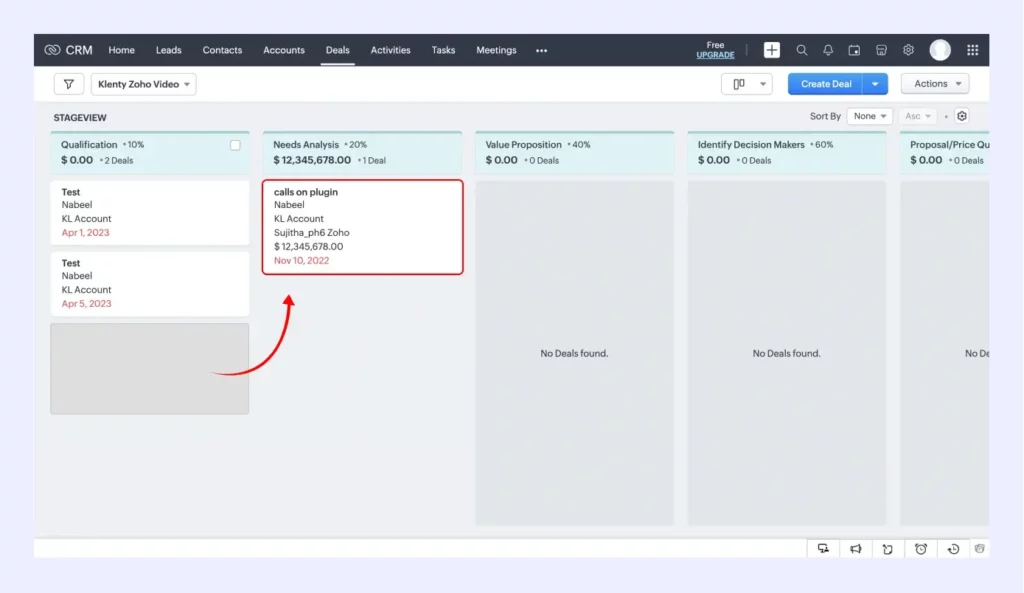Open the search magnifier icon

(x=801, y=50)
